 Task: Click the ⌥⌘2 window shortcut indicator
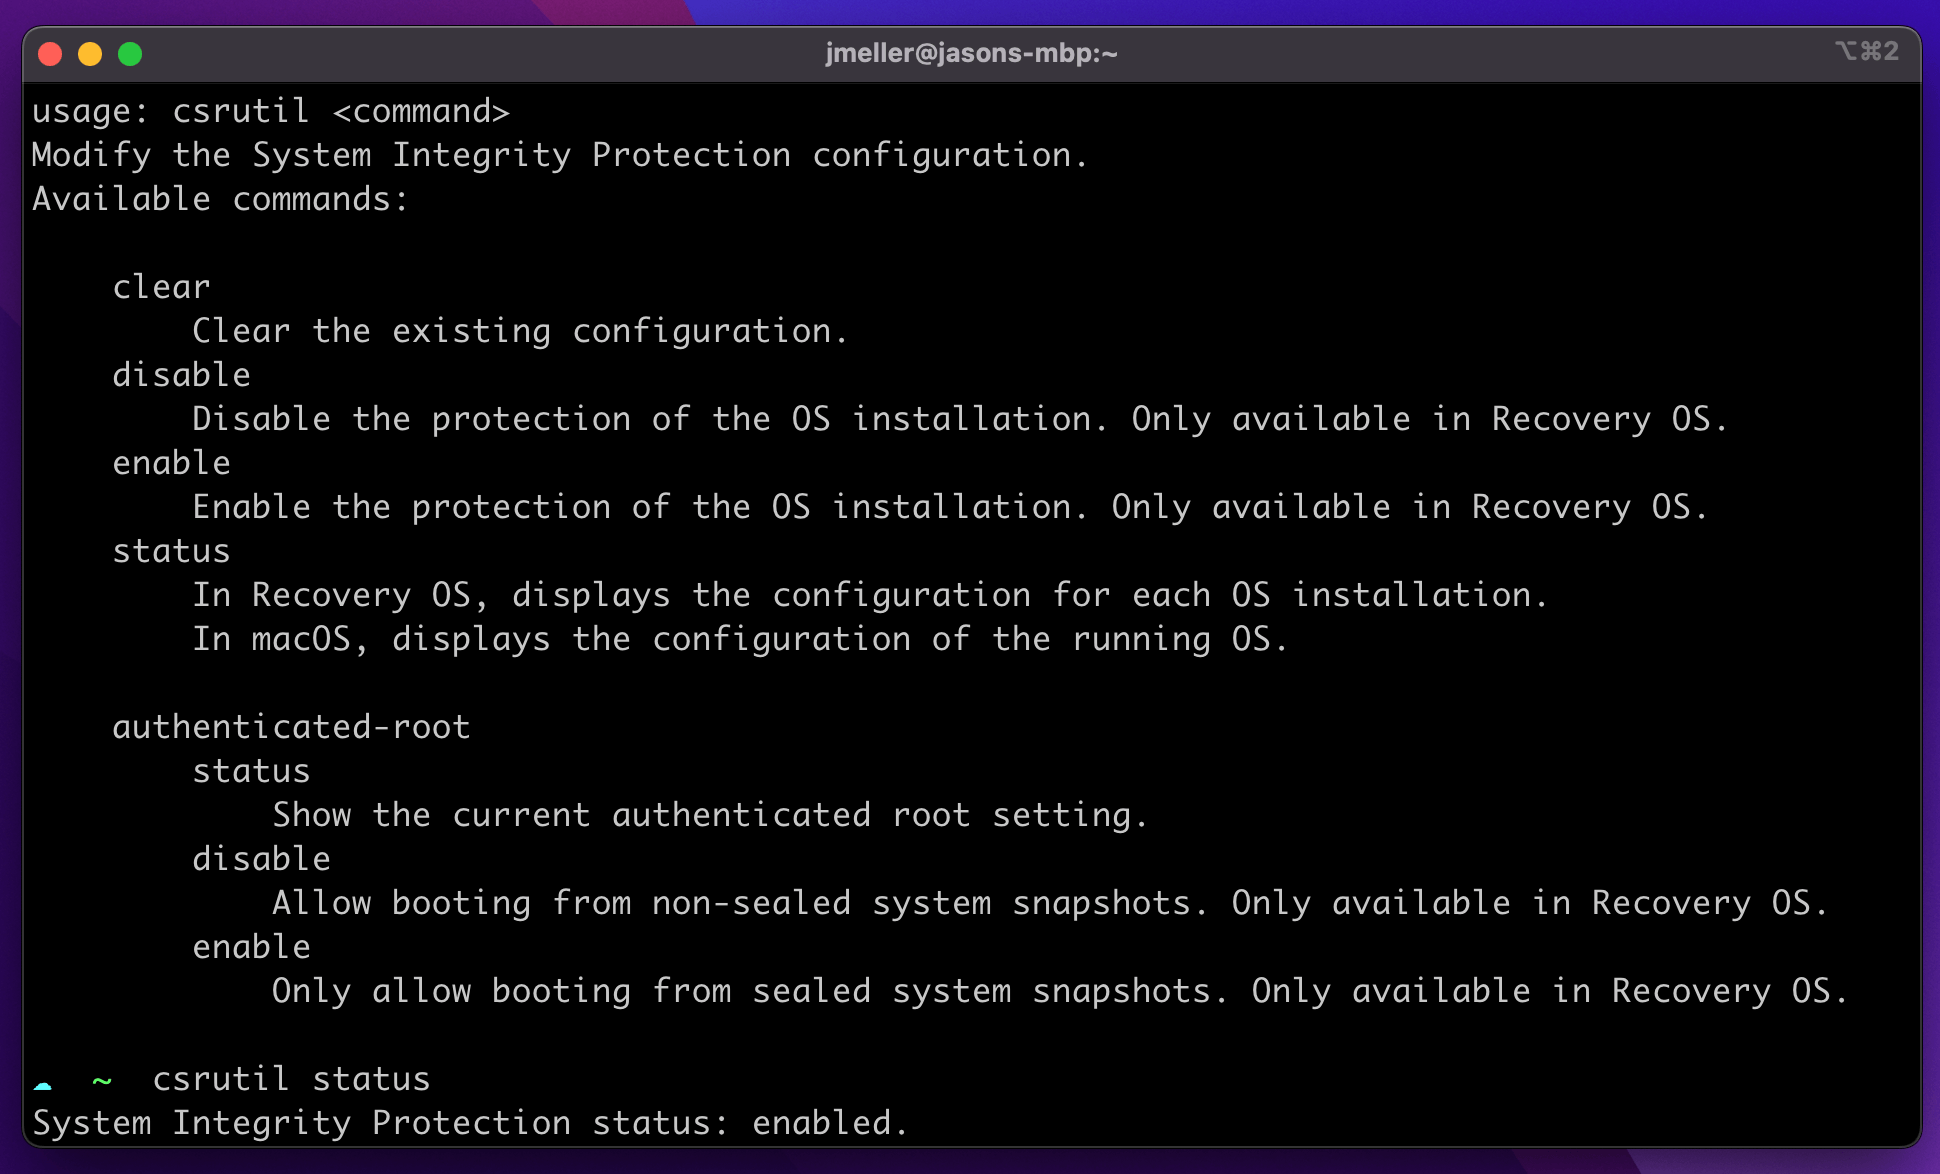click(x=1866, y=51)
